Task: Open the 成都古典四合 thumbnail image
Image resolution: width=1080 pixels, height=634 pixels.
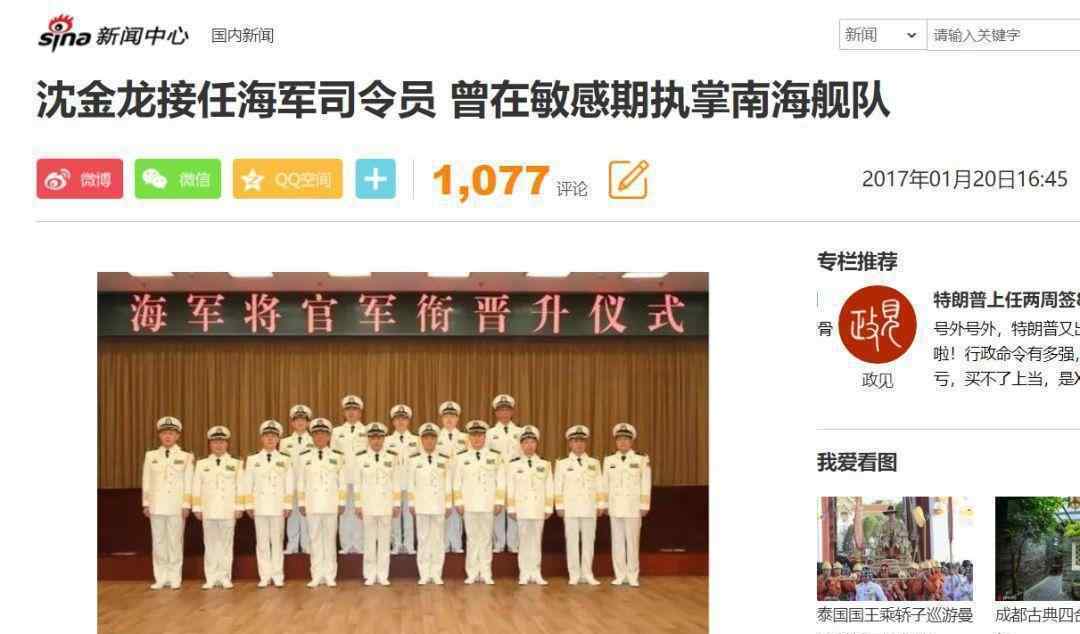Action: [x=1037, y=549]
